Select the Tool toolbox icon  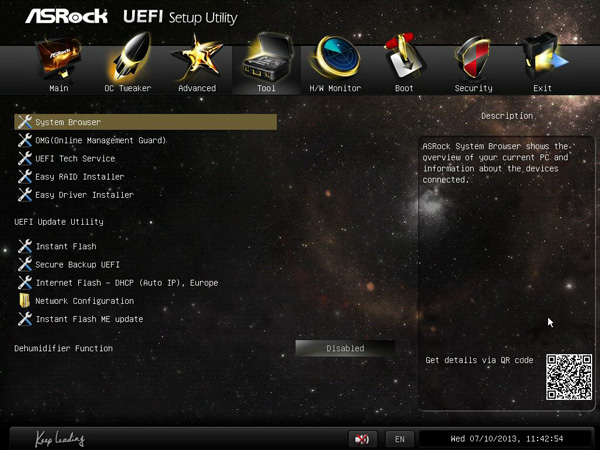click(x=267, y=57)
